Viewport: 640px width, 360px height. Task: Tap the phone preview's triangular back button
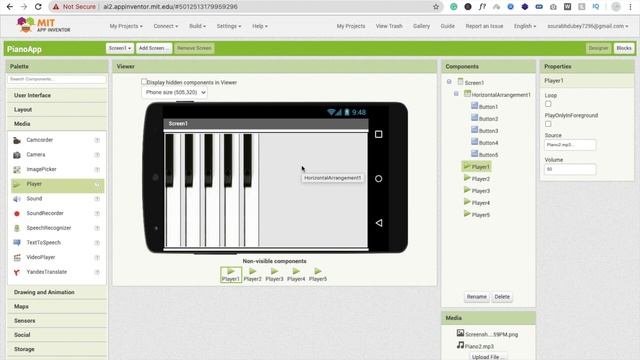click(379, 223)
